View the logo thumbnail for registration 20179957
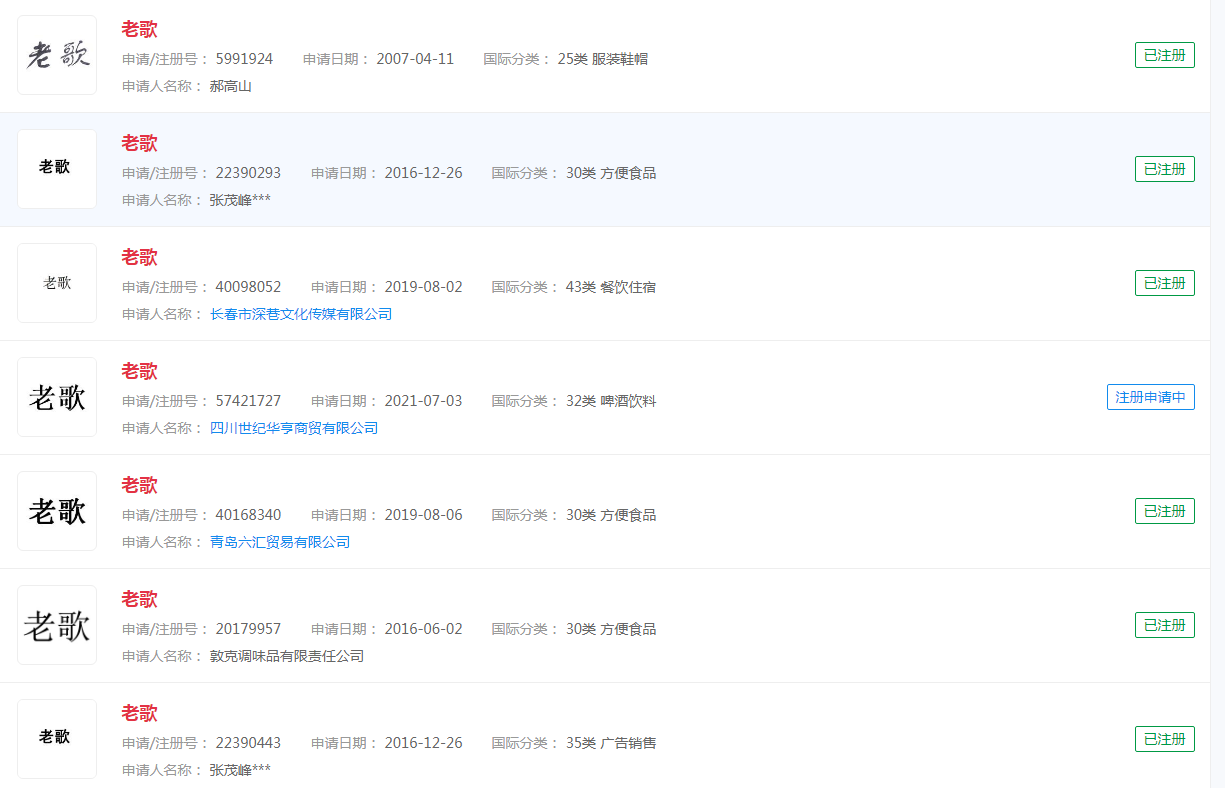The image size is (1225, 788). pos(56,624)
